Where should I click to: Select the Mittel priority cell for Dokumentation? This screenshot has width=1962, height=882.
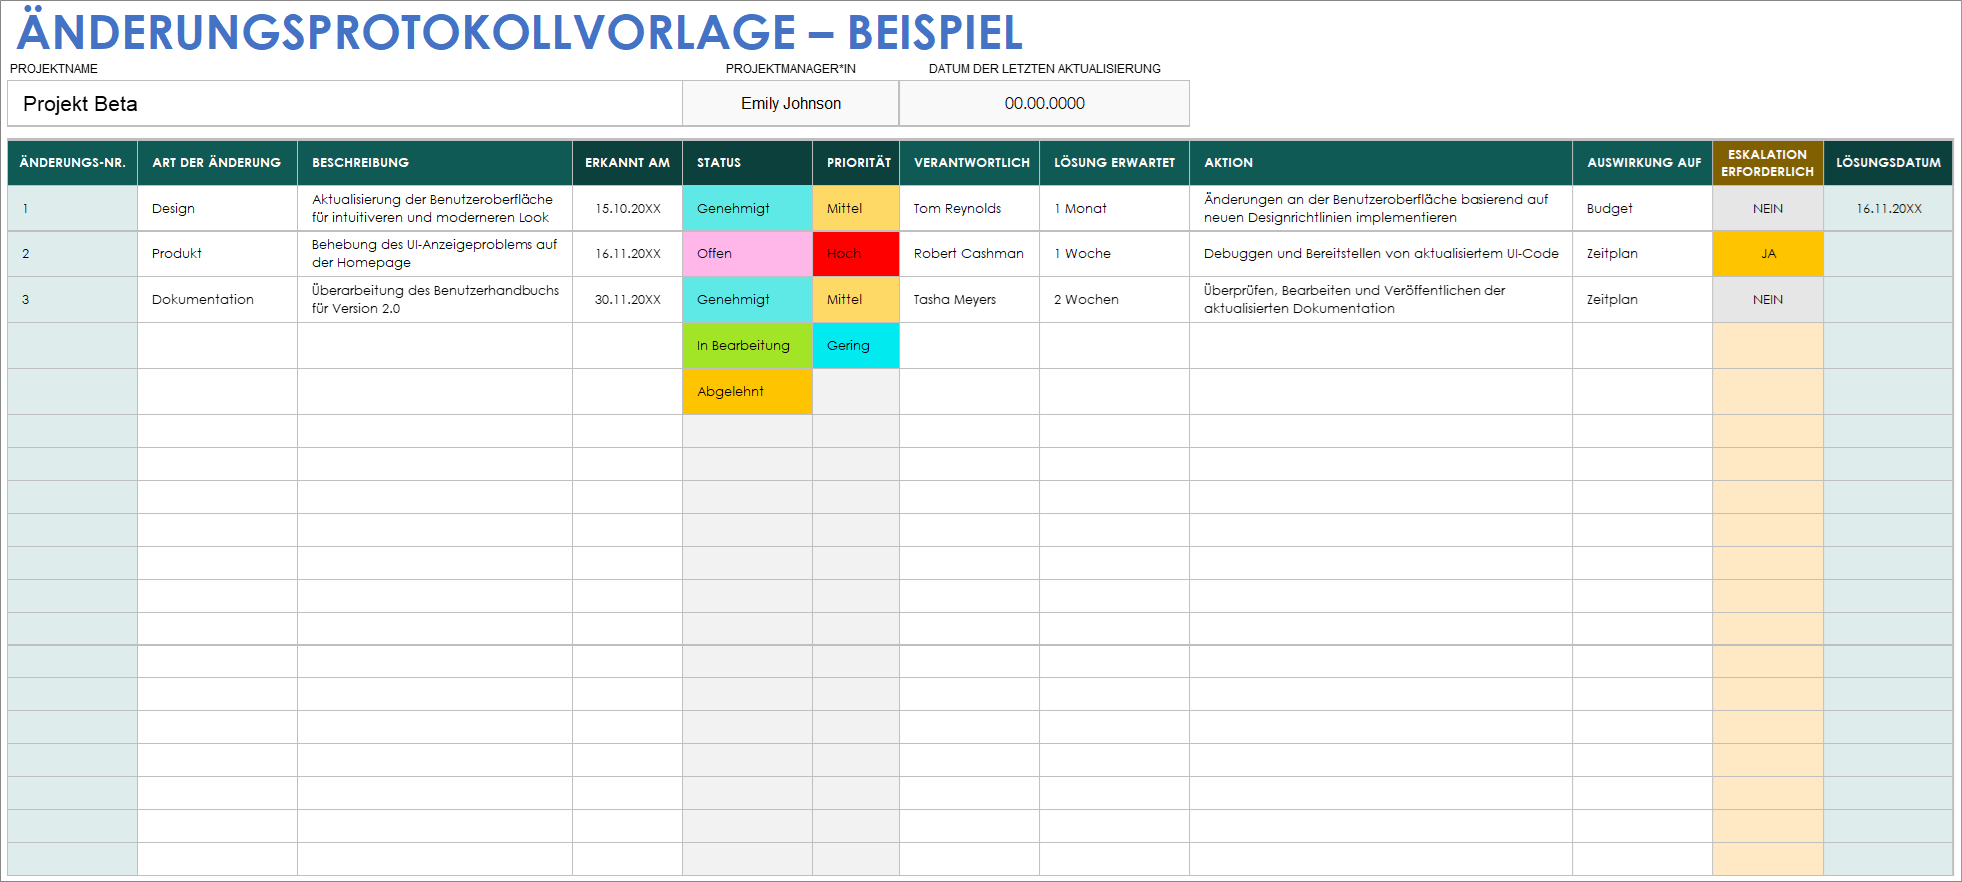pos(856,300)
